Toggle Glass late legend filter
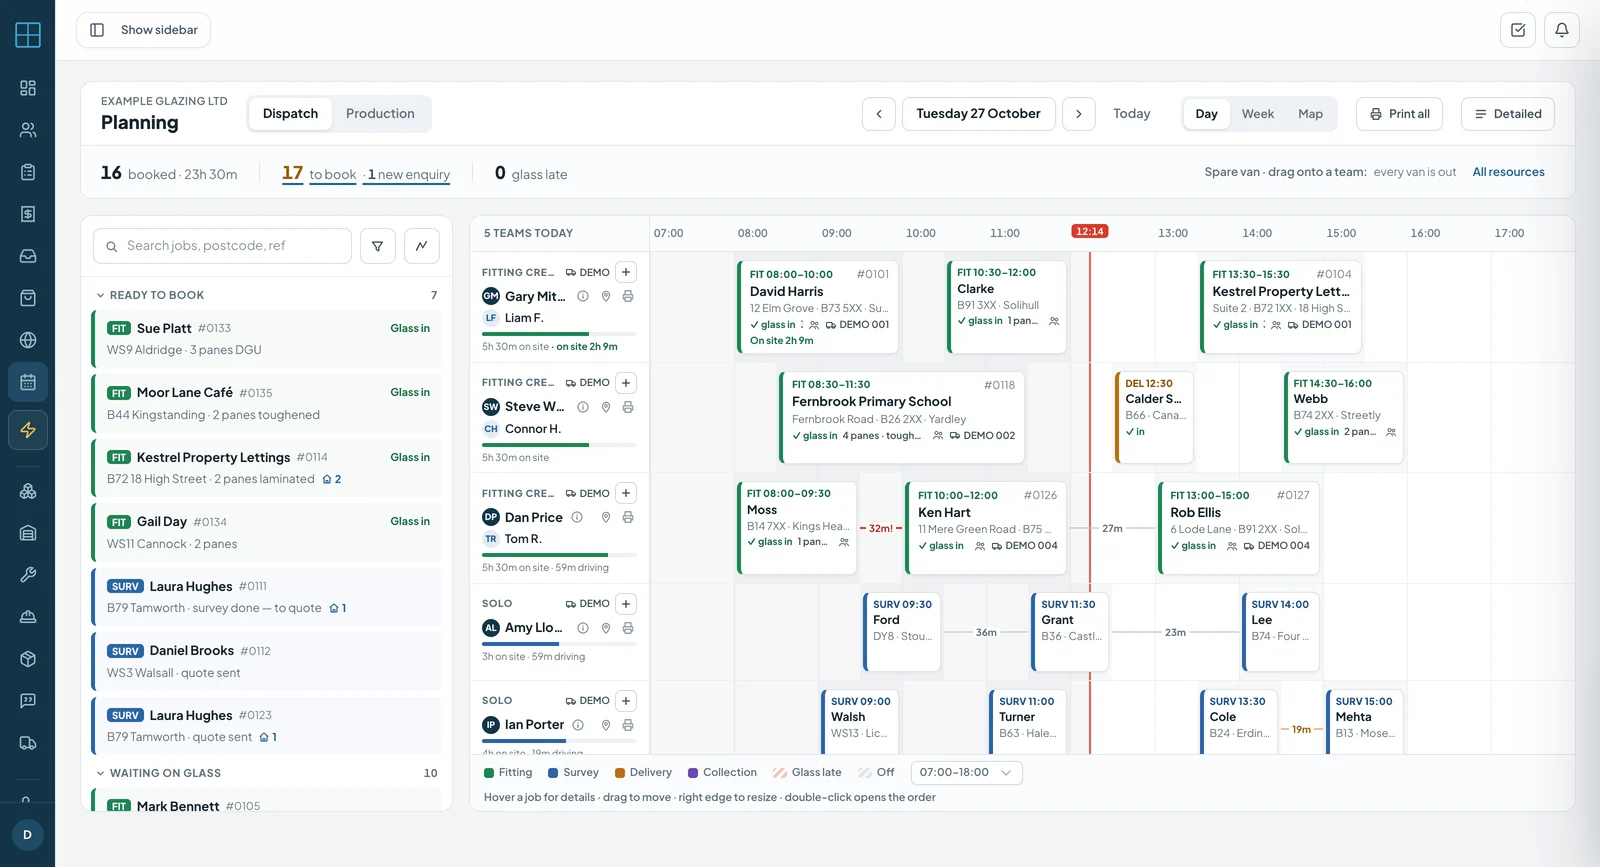The image size is (1600, 867). tap(807, 773)
